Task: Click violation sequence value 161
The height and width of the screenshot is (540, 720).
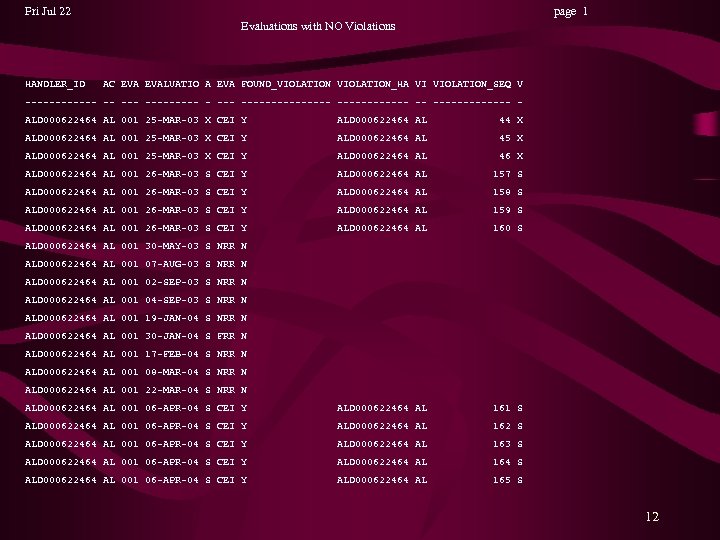Action: (501, 408)
